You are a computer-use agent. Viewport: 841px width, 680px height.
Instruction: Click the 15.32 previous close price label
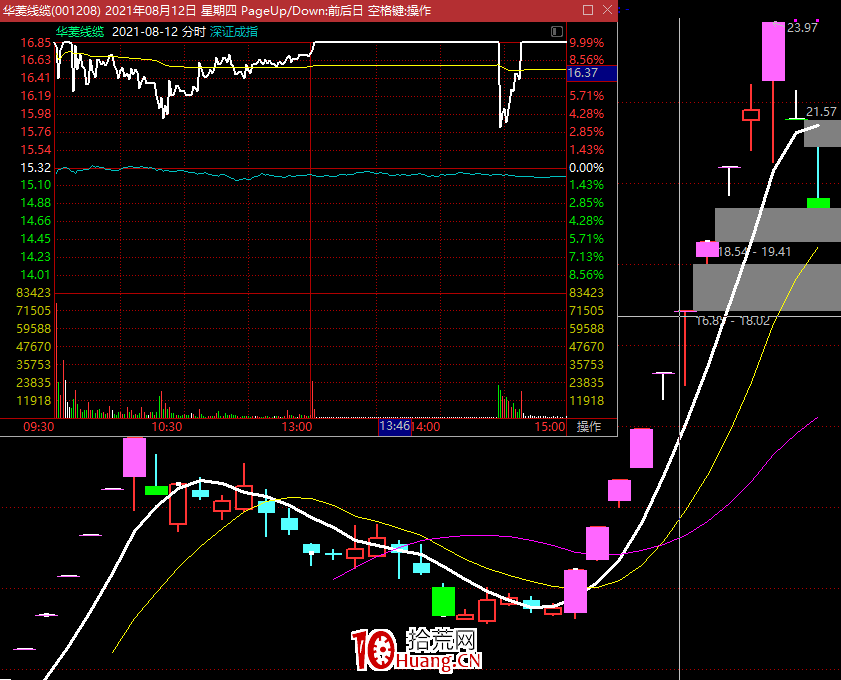(35, 168)
